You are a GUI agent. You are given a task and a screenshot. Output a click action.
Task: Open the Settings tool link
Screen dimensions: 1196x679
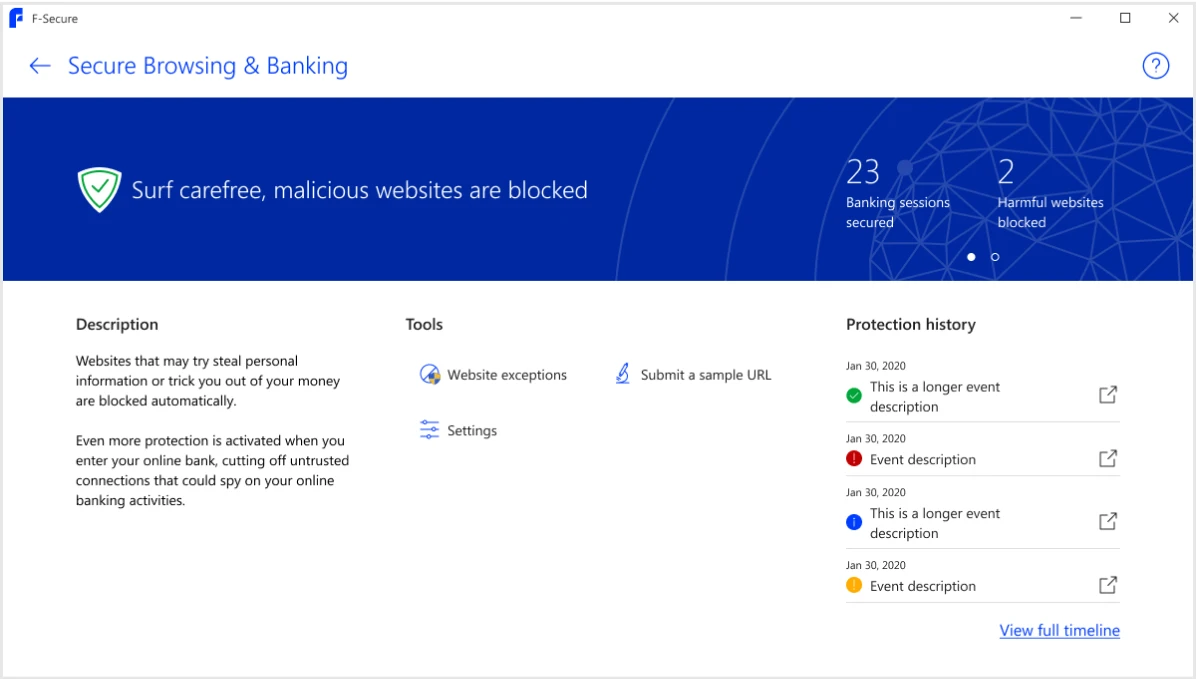472,430
